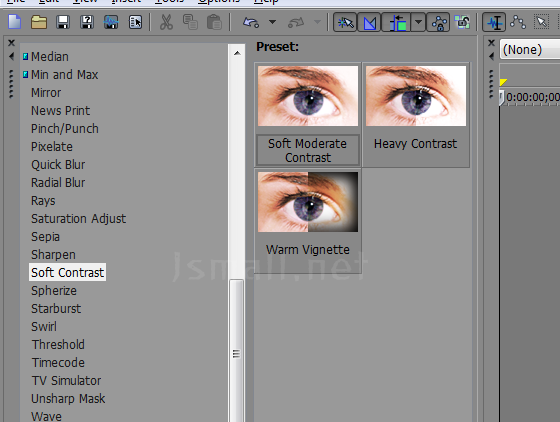Choose Pinch/Punch in the effects list
Screen dimensions: 560x422
tap(65, 129)
